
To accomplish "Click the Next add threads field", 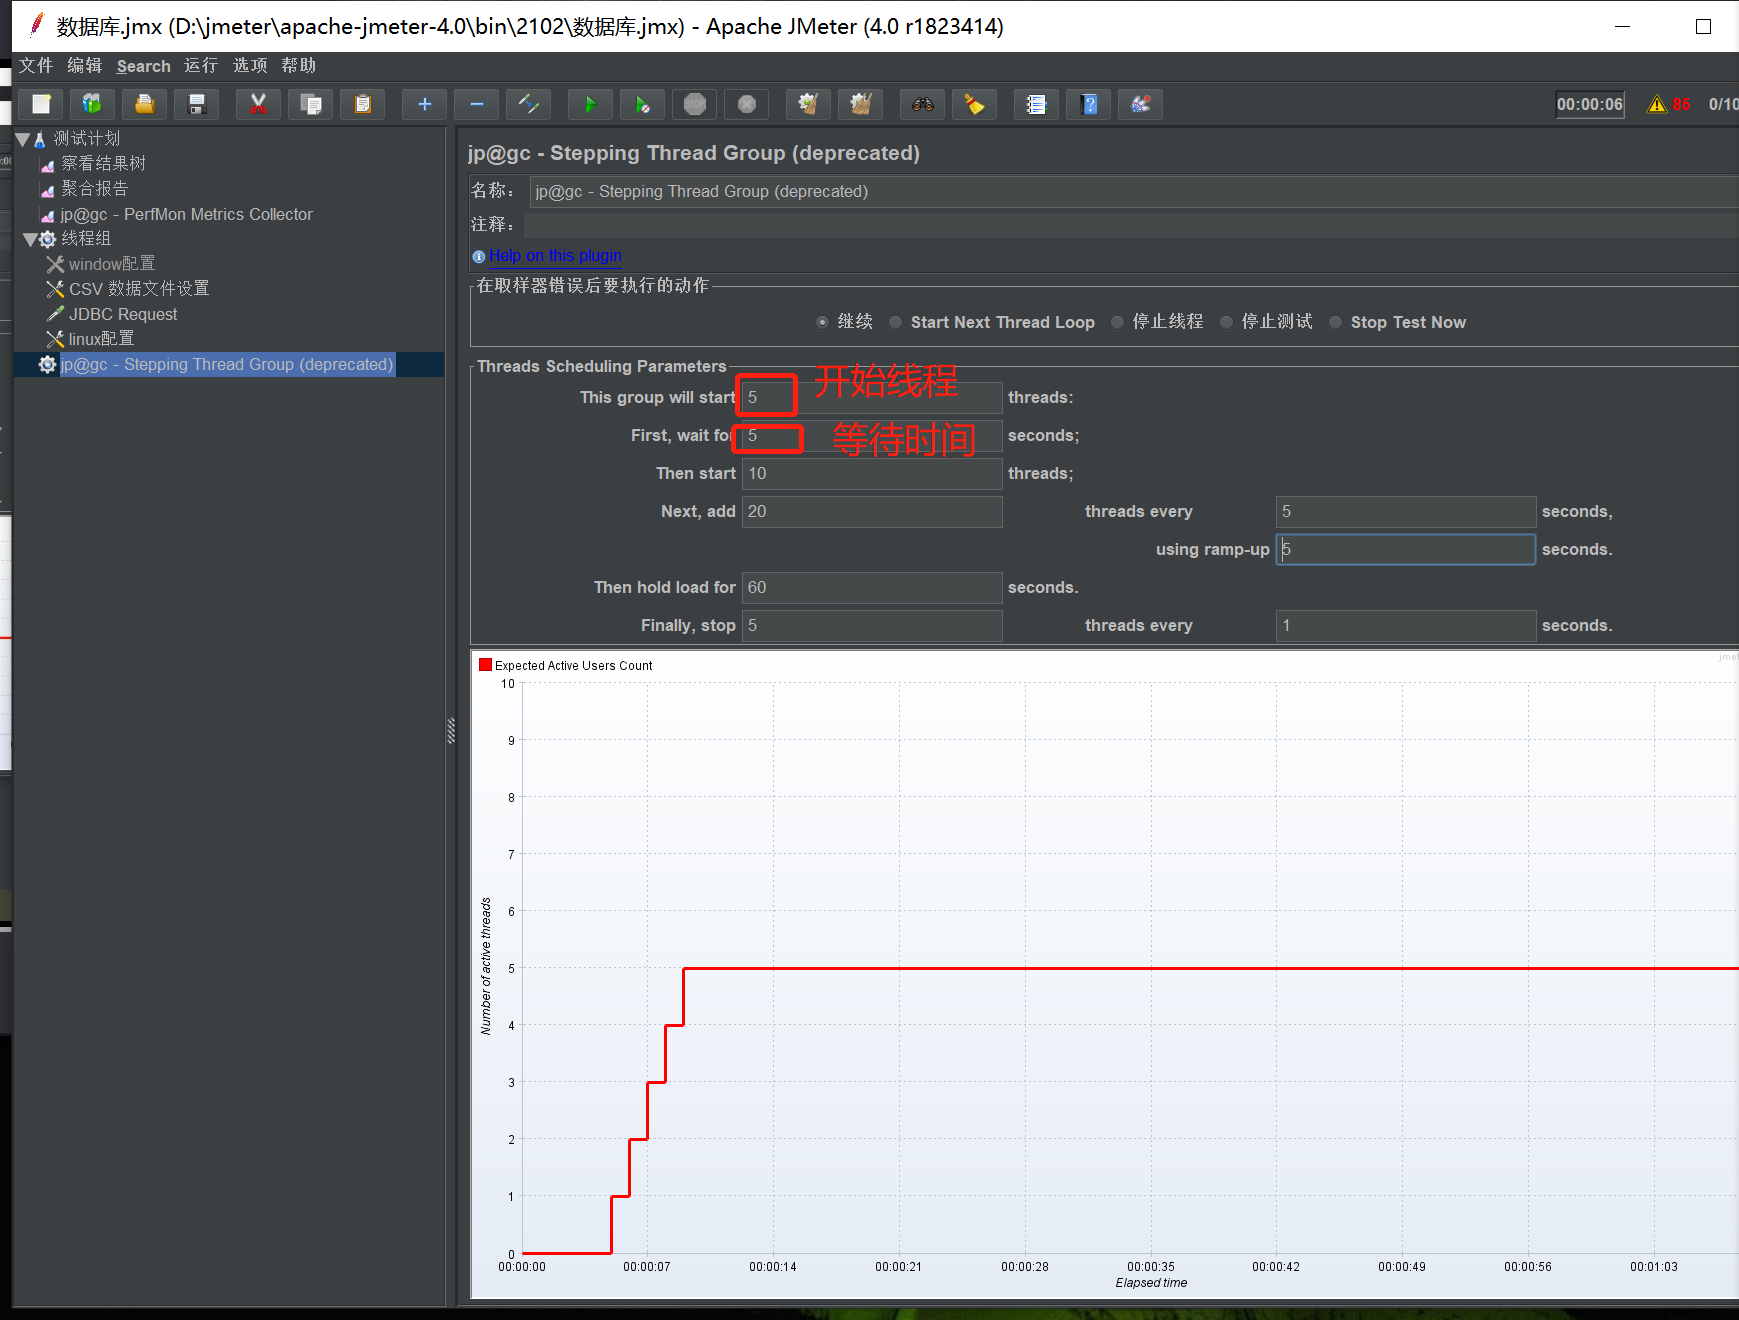I will tap(872, 511).
